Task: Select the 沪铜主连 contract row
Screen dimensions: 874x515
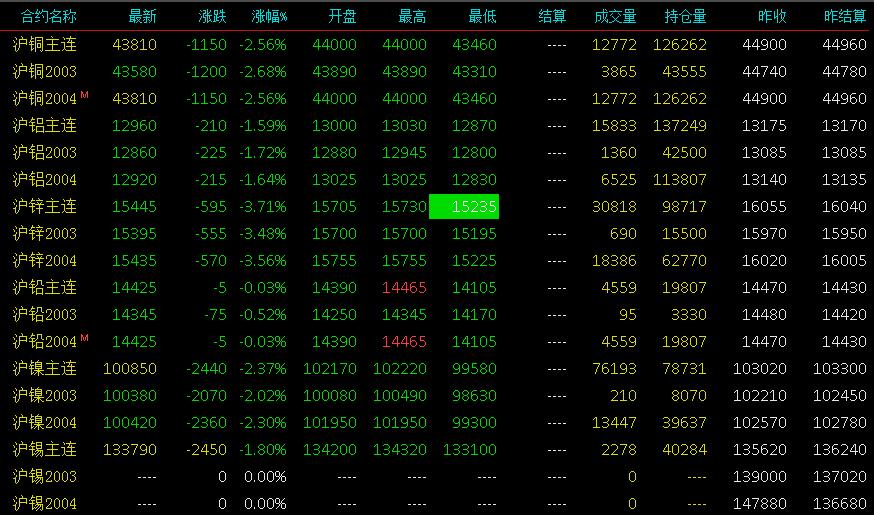Action: coord(437,45)
